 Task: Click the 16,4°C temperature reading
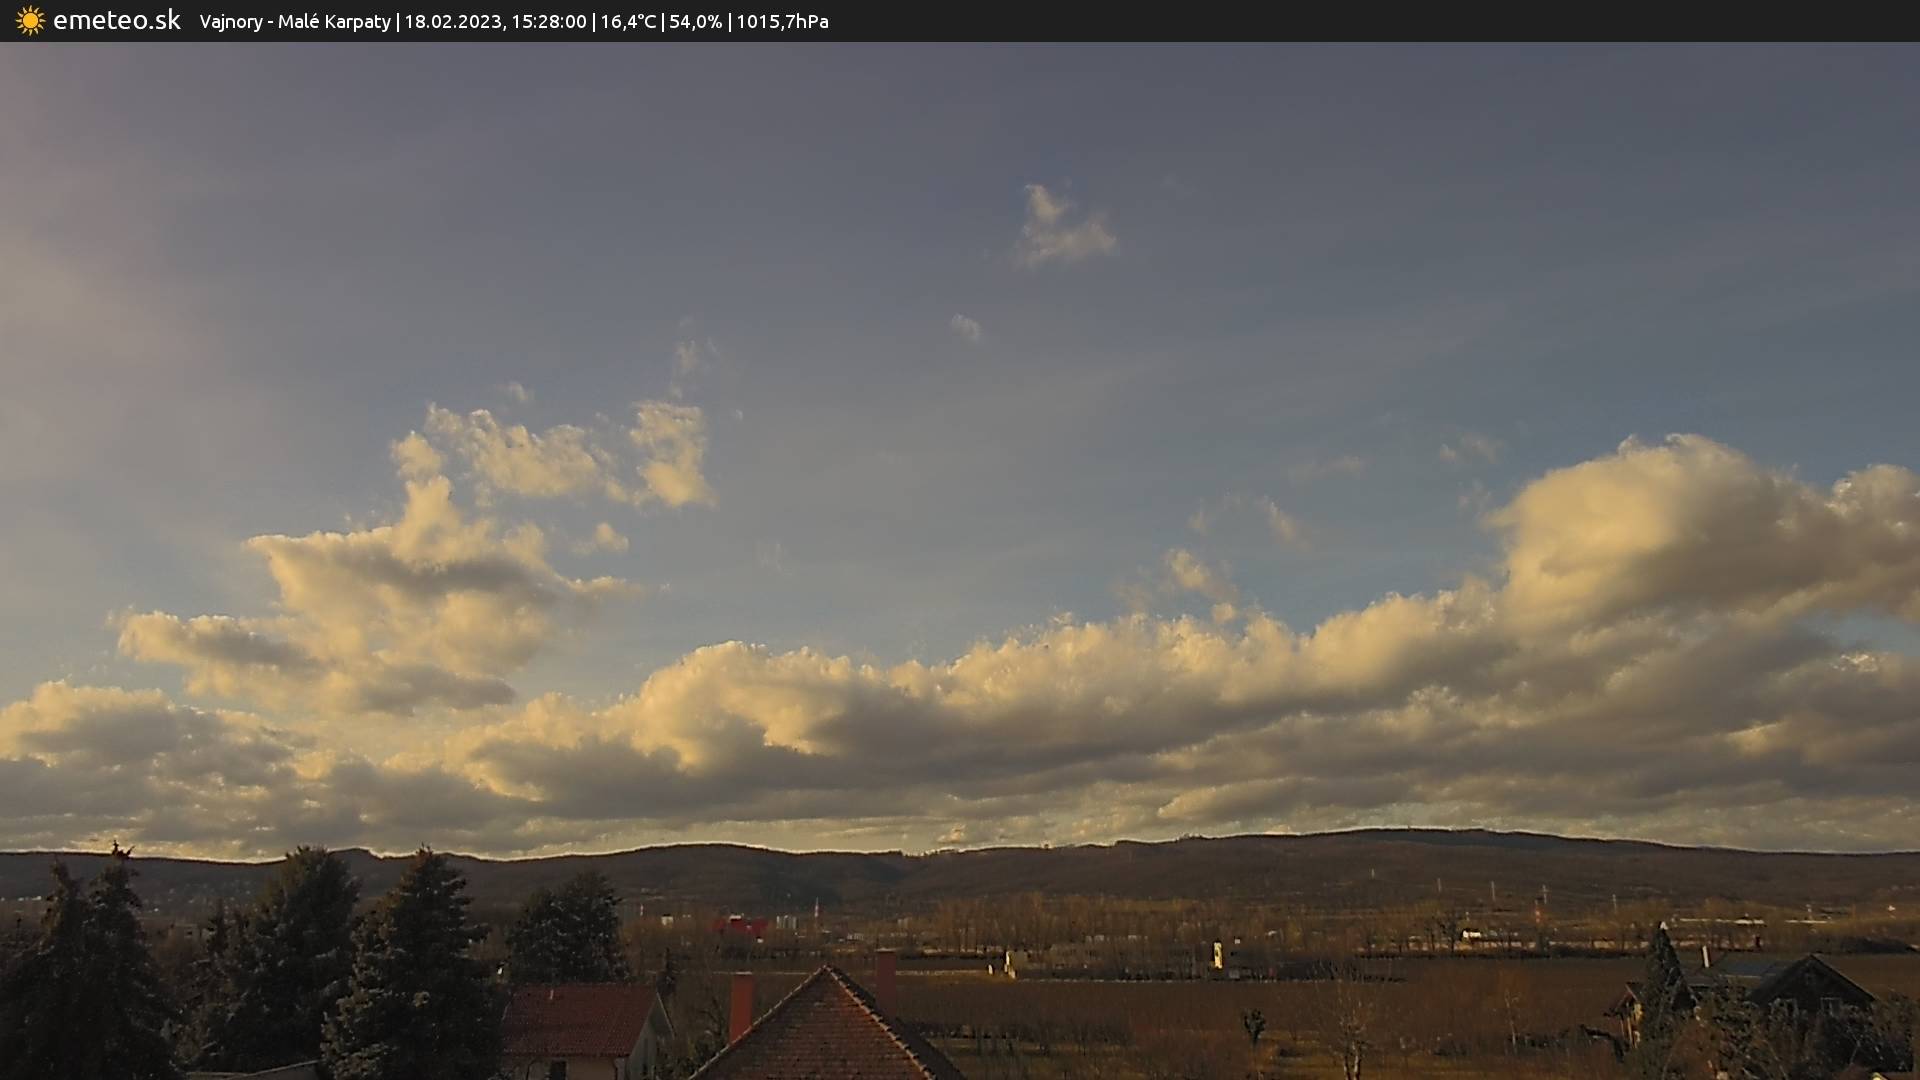[628, 22]
